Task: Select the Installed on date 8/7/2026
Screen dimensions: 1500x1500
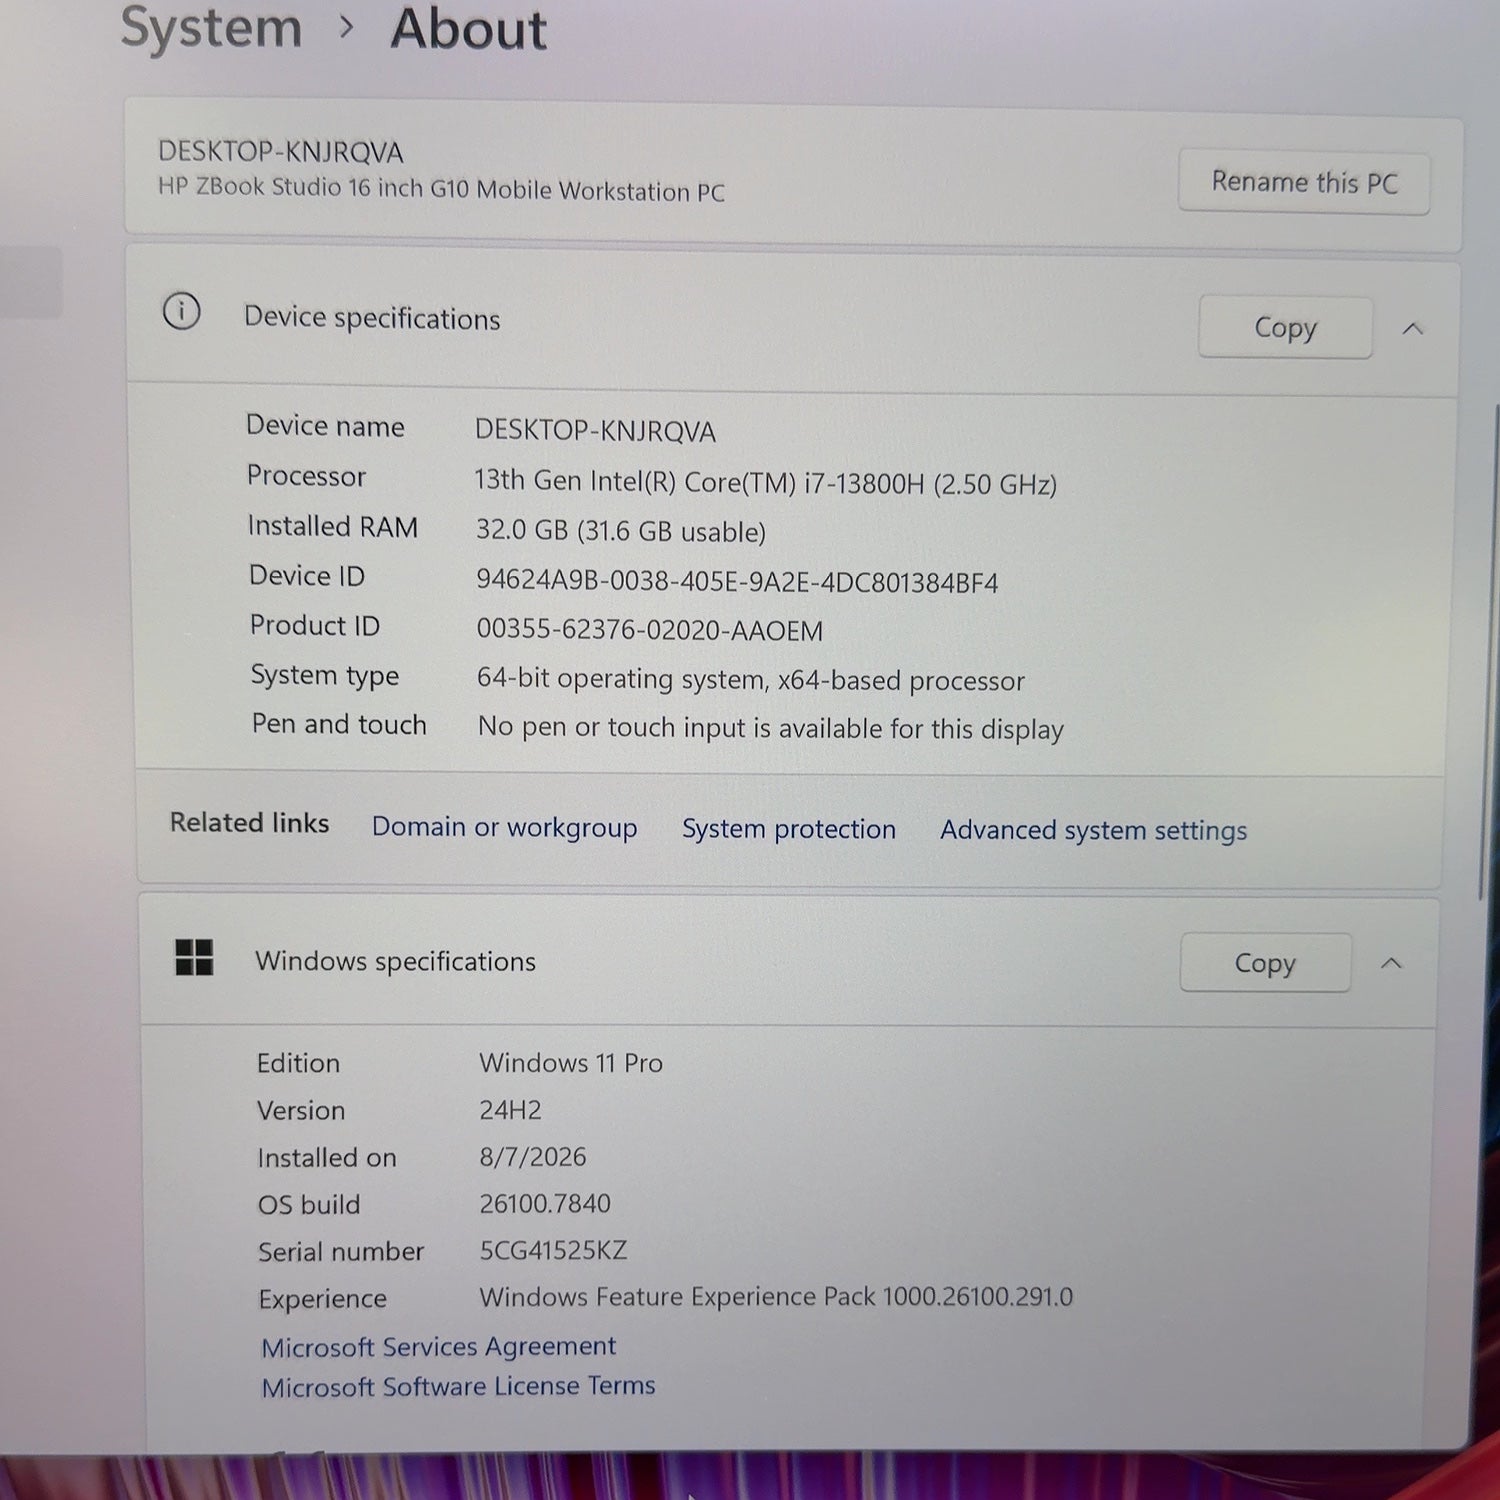Action: (x=533, y=1157)
